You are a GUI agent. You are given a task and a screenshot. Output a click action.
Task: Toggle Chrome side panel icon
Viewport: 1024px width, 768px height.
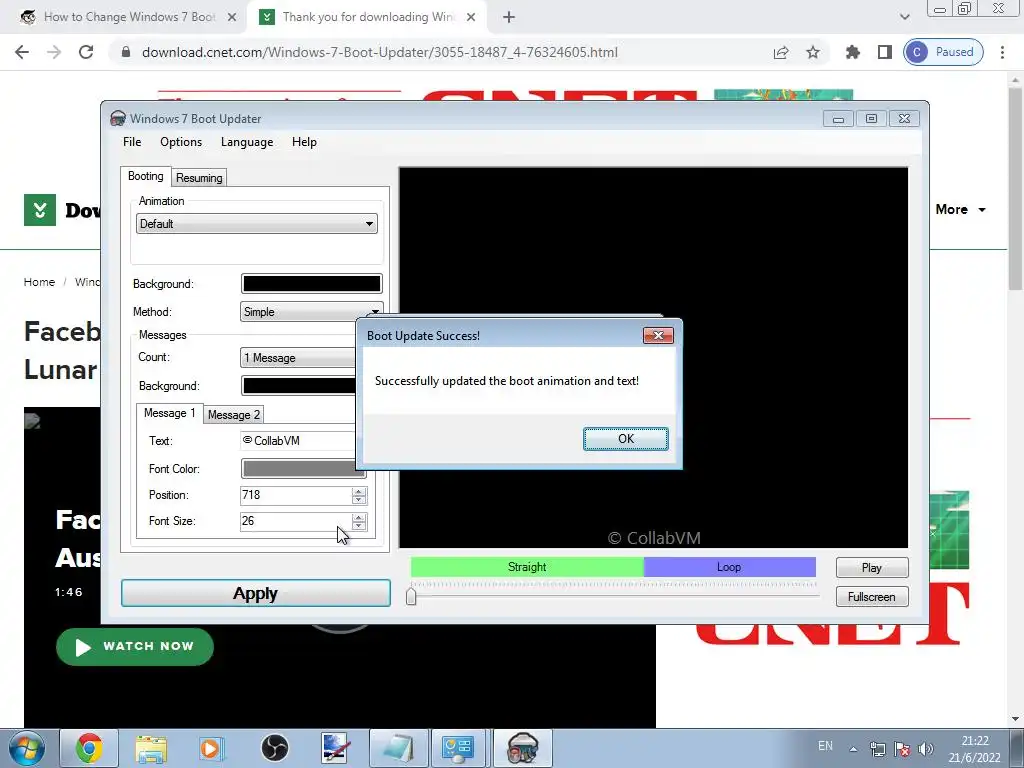[884, 52]
